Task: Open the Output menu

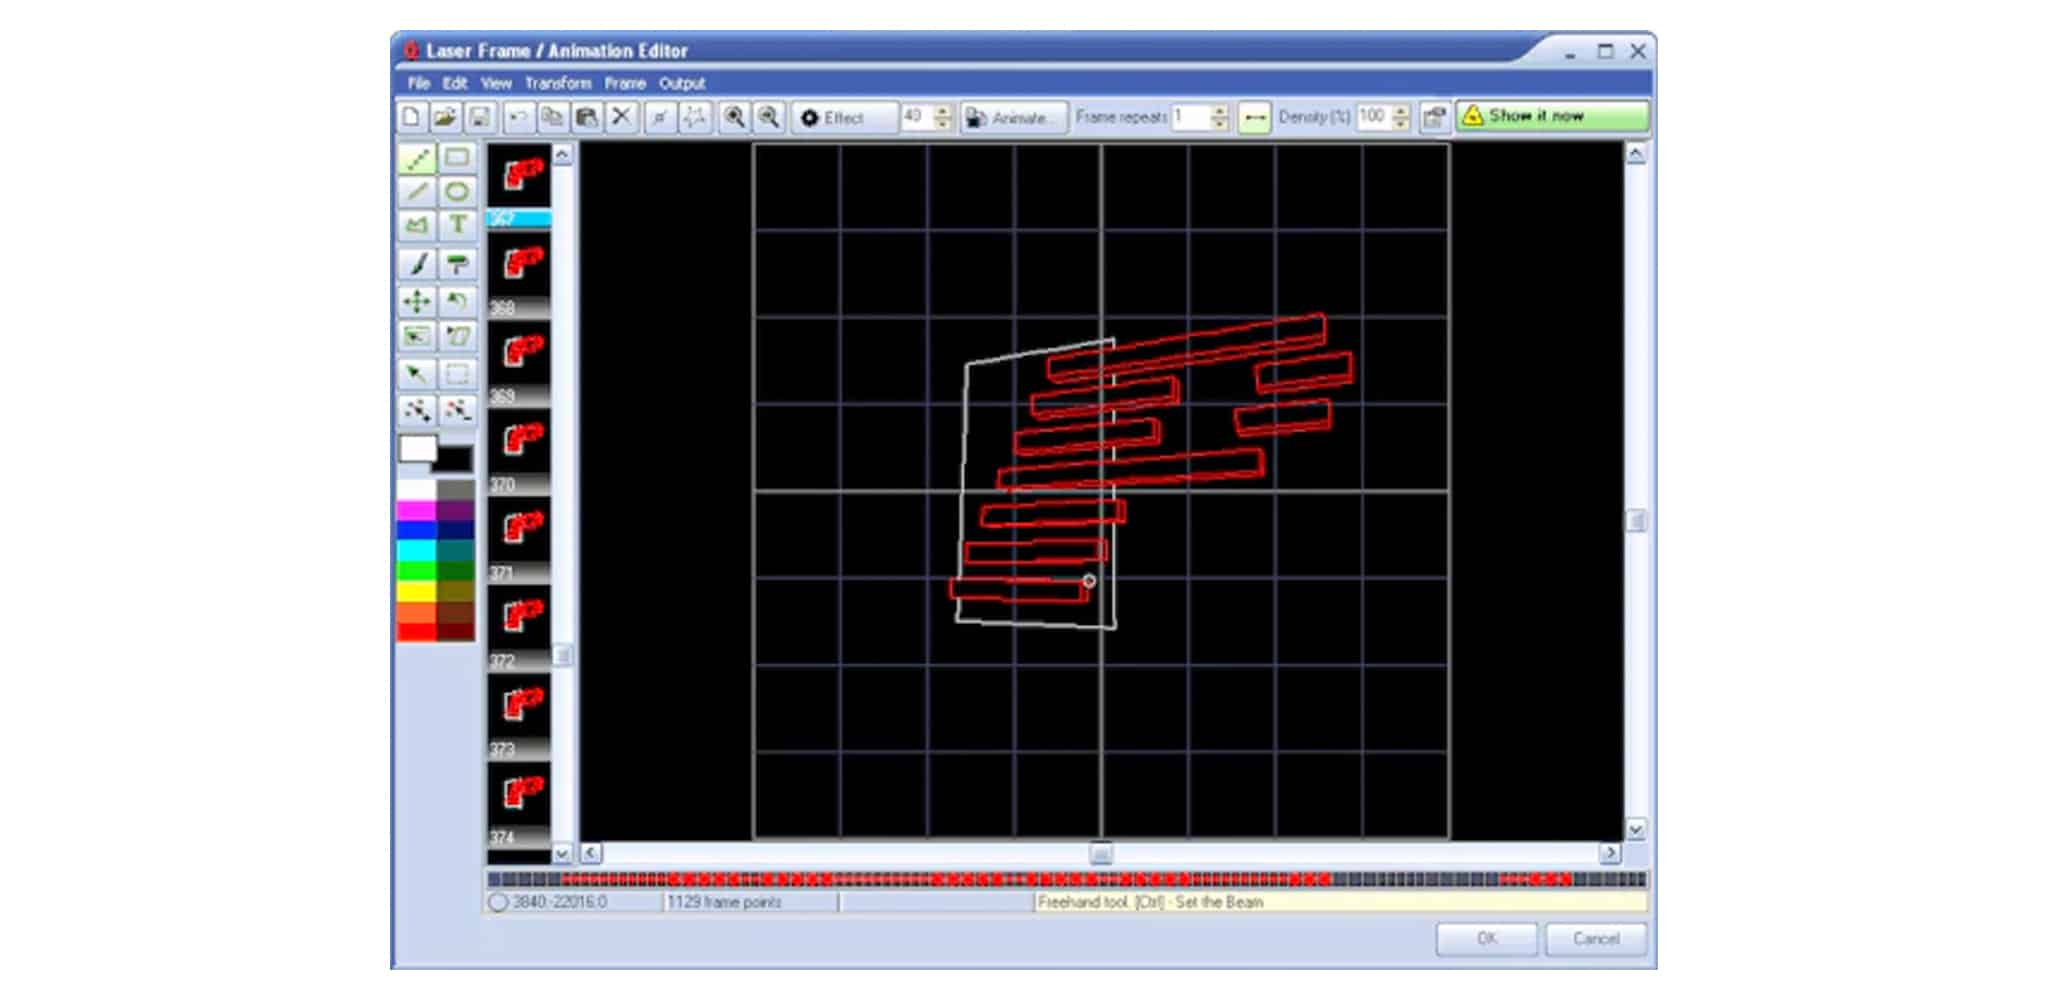Action: [x=682, y=83]
